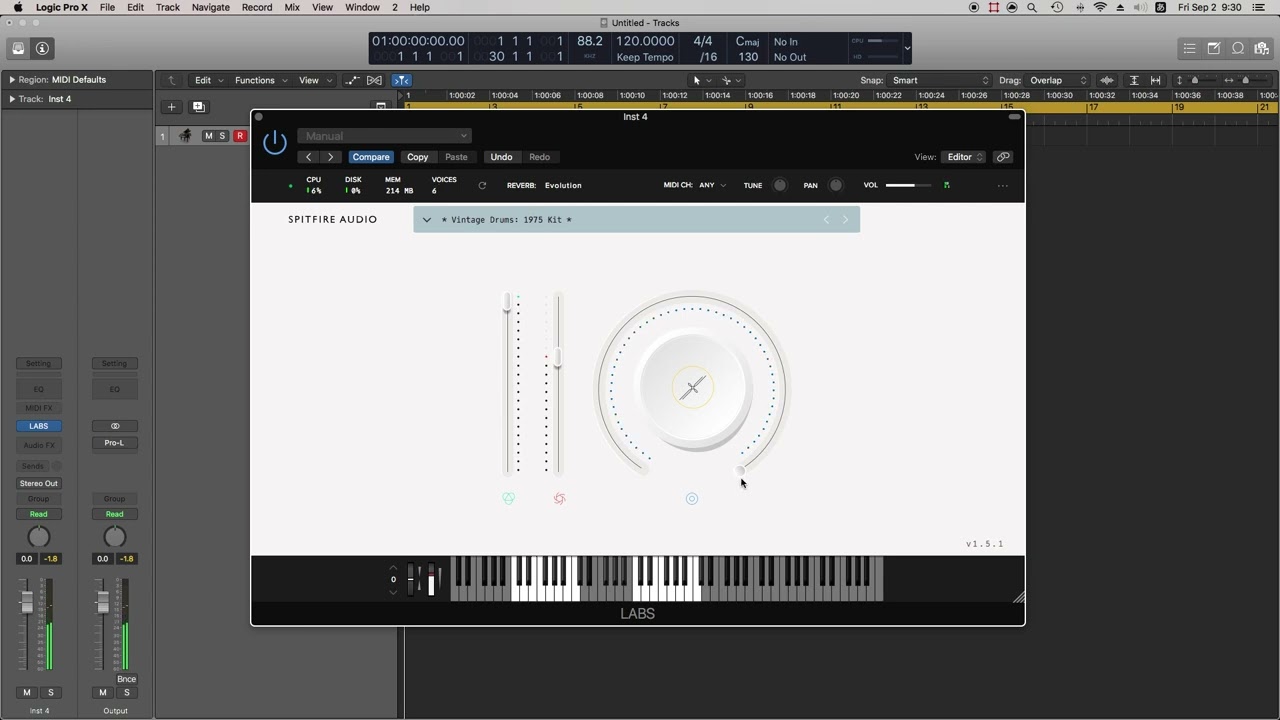
Task: Click the blue reverb knob icon
Action: [x=692, y=499]
